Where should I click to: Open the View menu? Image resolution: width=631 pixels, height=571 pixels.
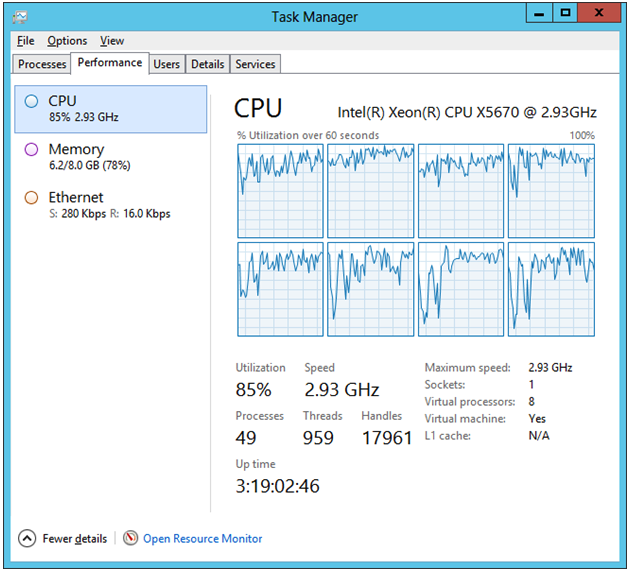pyautogui.click(x=112, y=41)
